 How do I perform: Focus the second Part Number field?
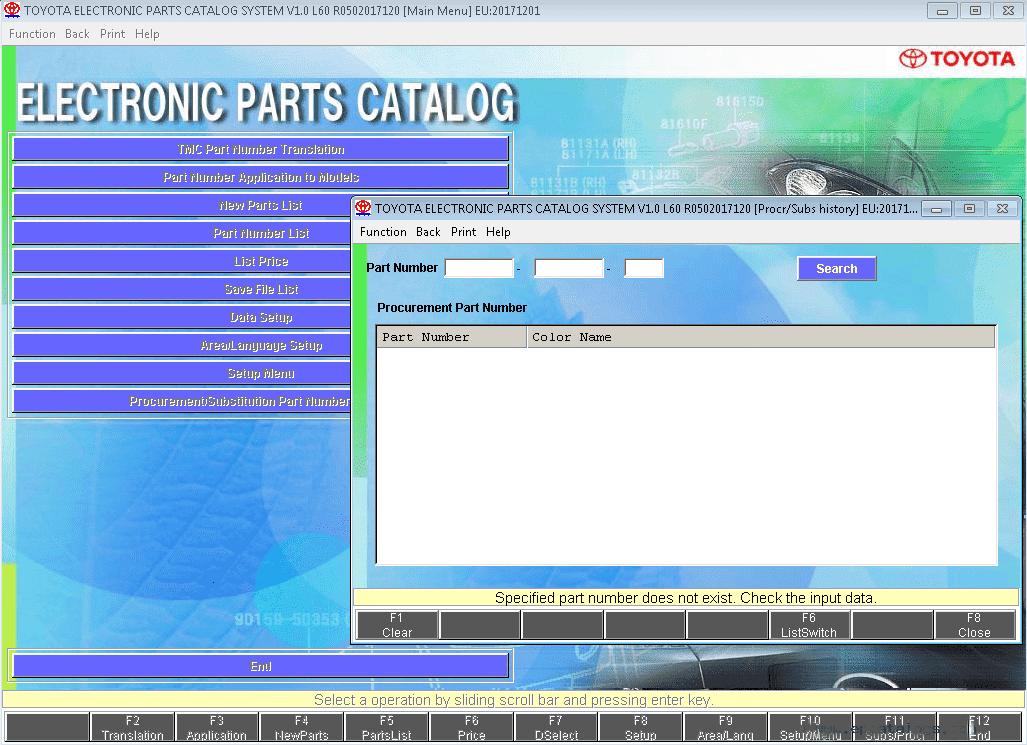coord(569,268)
